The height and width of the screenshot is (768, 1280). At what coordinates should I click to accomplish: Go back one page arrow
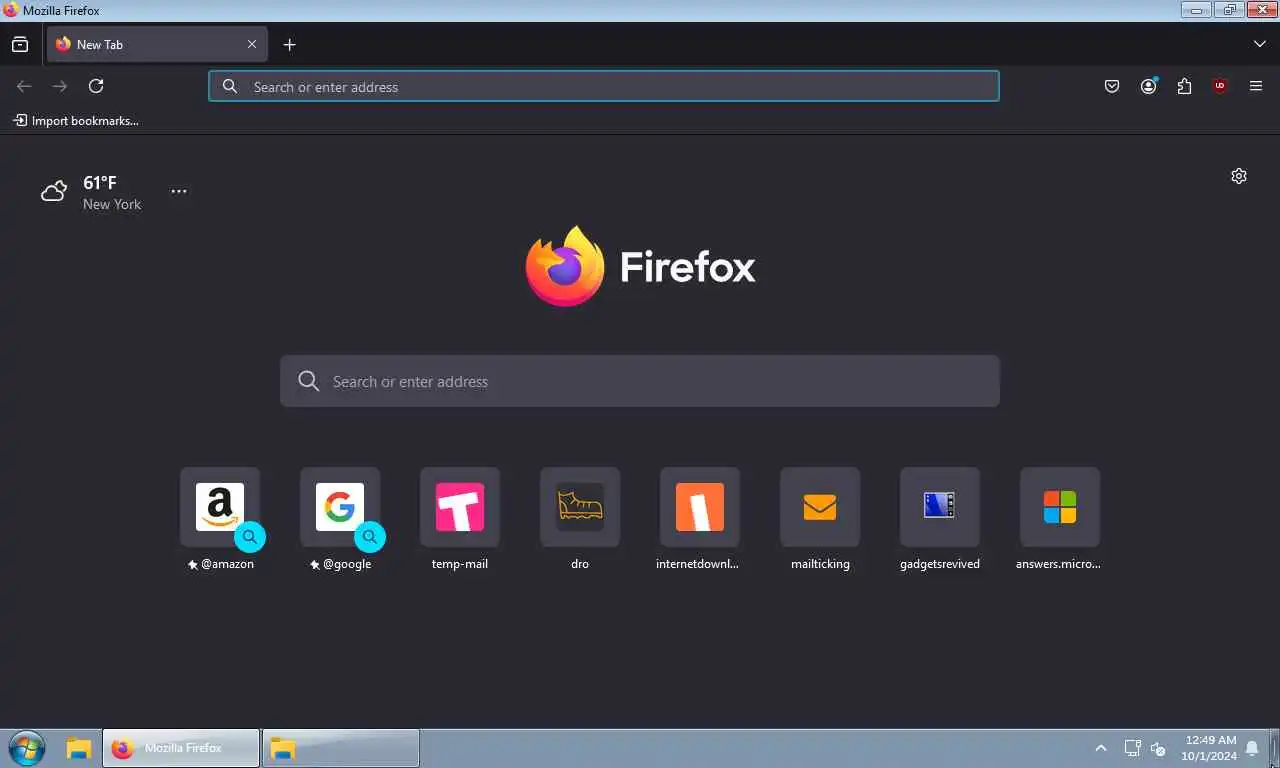tap(24, 86)
